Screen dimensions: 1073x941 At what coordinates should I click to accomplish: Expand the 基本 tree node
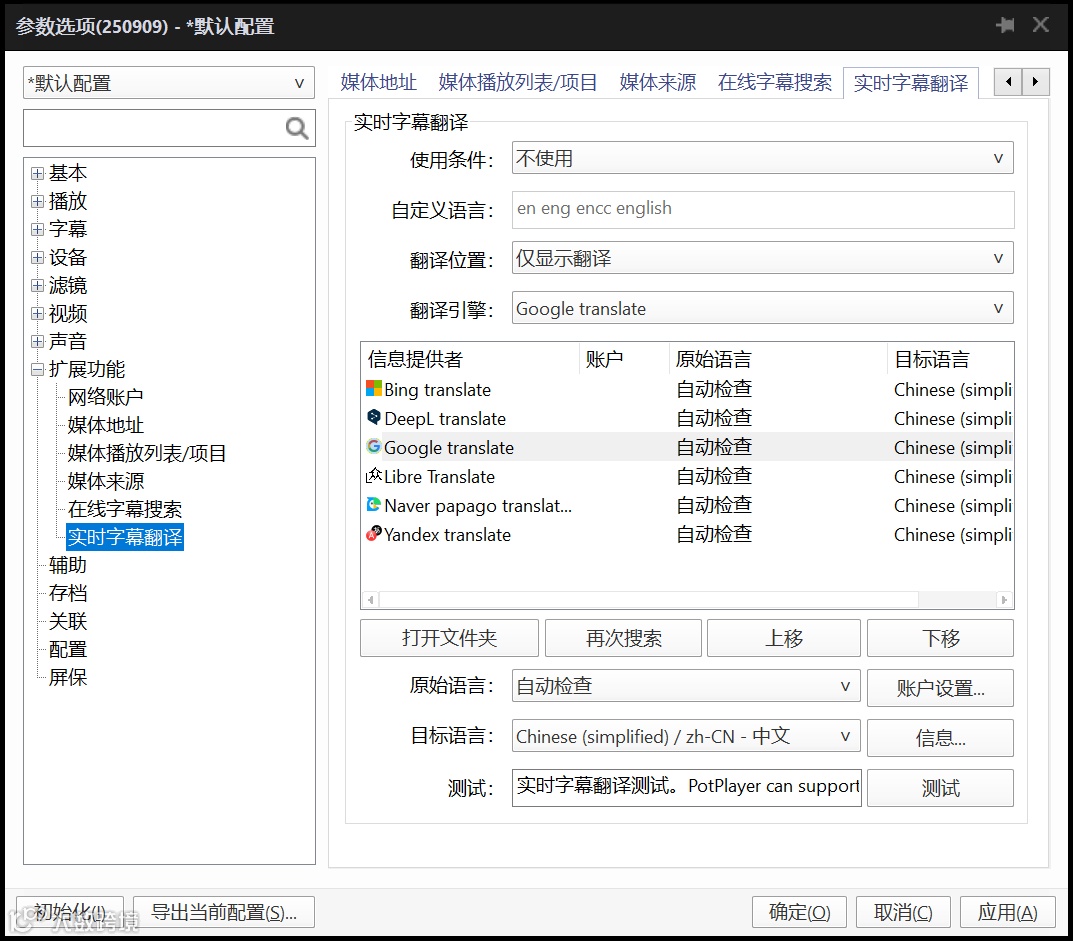pos(38,173)
